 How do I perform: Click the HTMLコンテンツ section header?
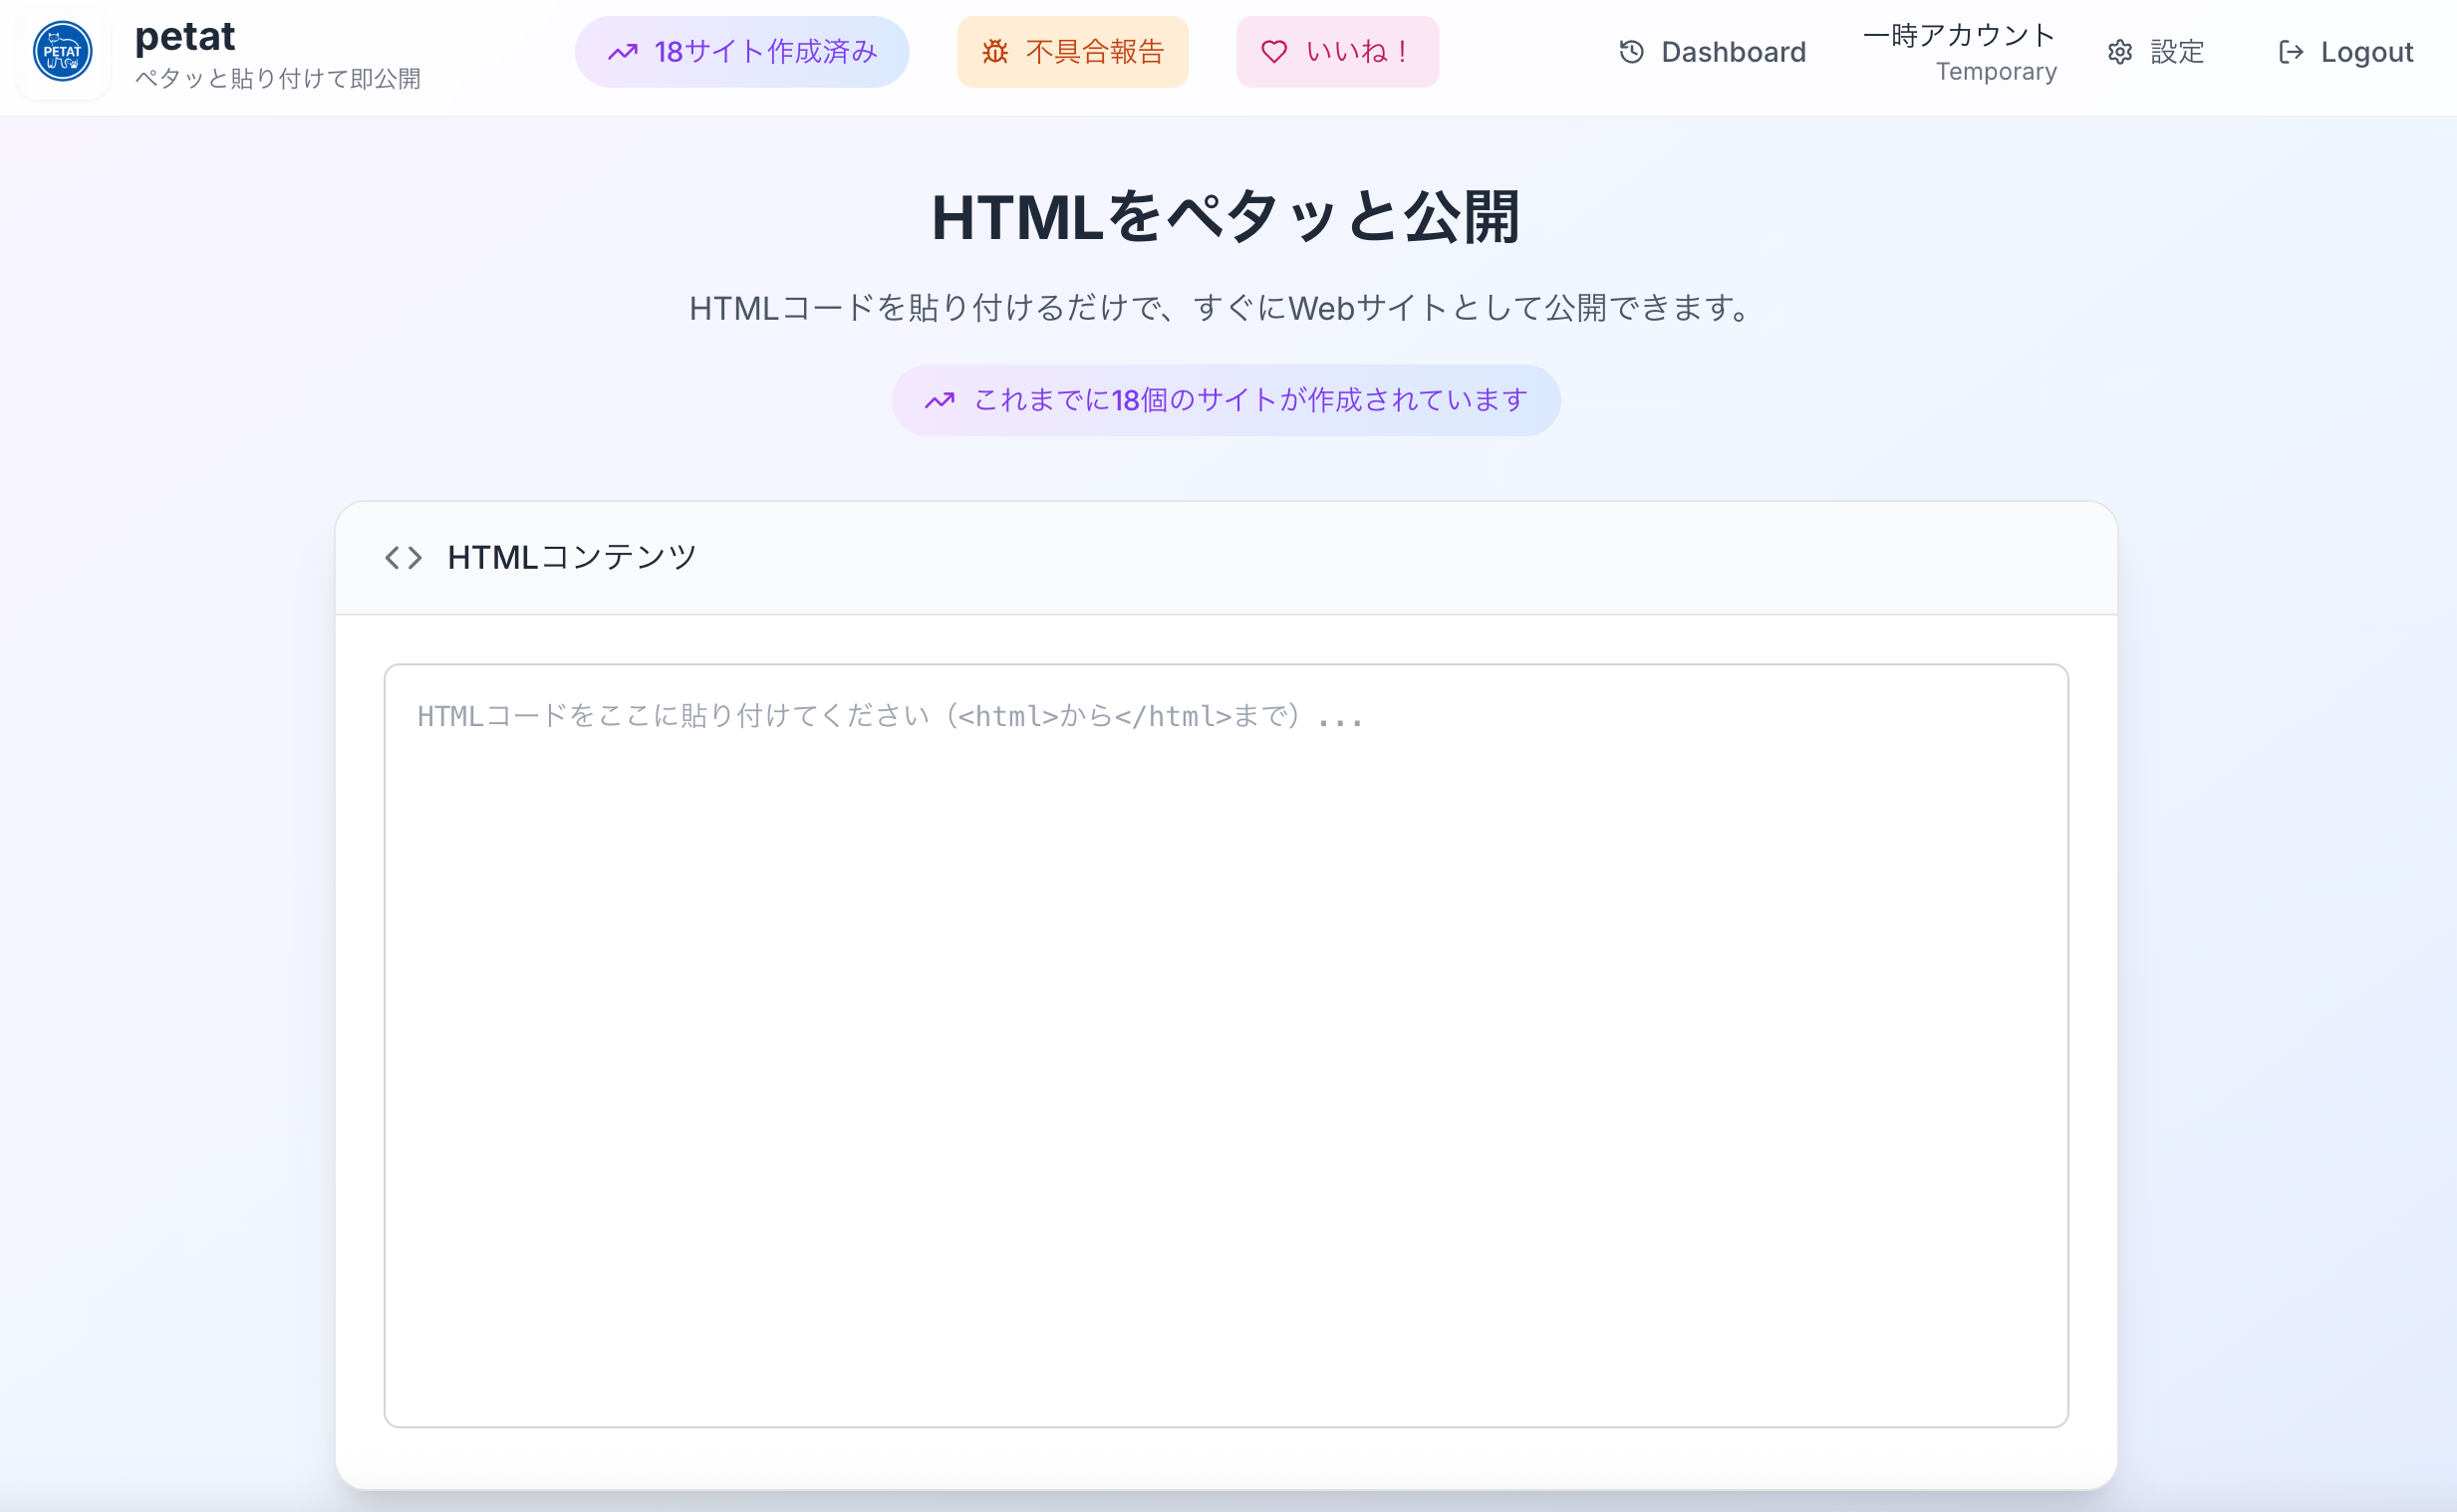pyautogui.click(x=571, y=558)
